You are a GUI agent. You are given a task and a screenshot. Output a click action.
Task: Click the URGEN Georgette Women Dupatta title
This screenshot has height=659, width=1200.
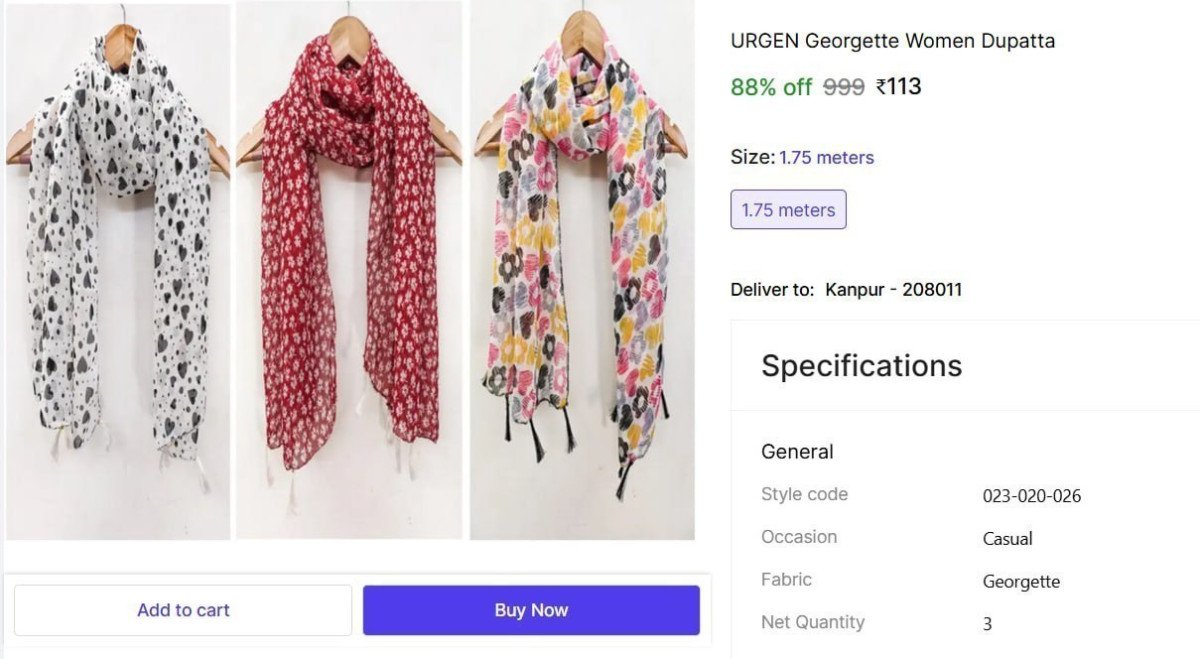892,41
